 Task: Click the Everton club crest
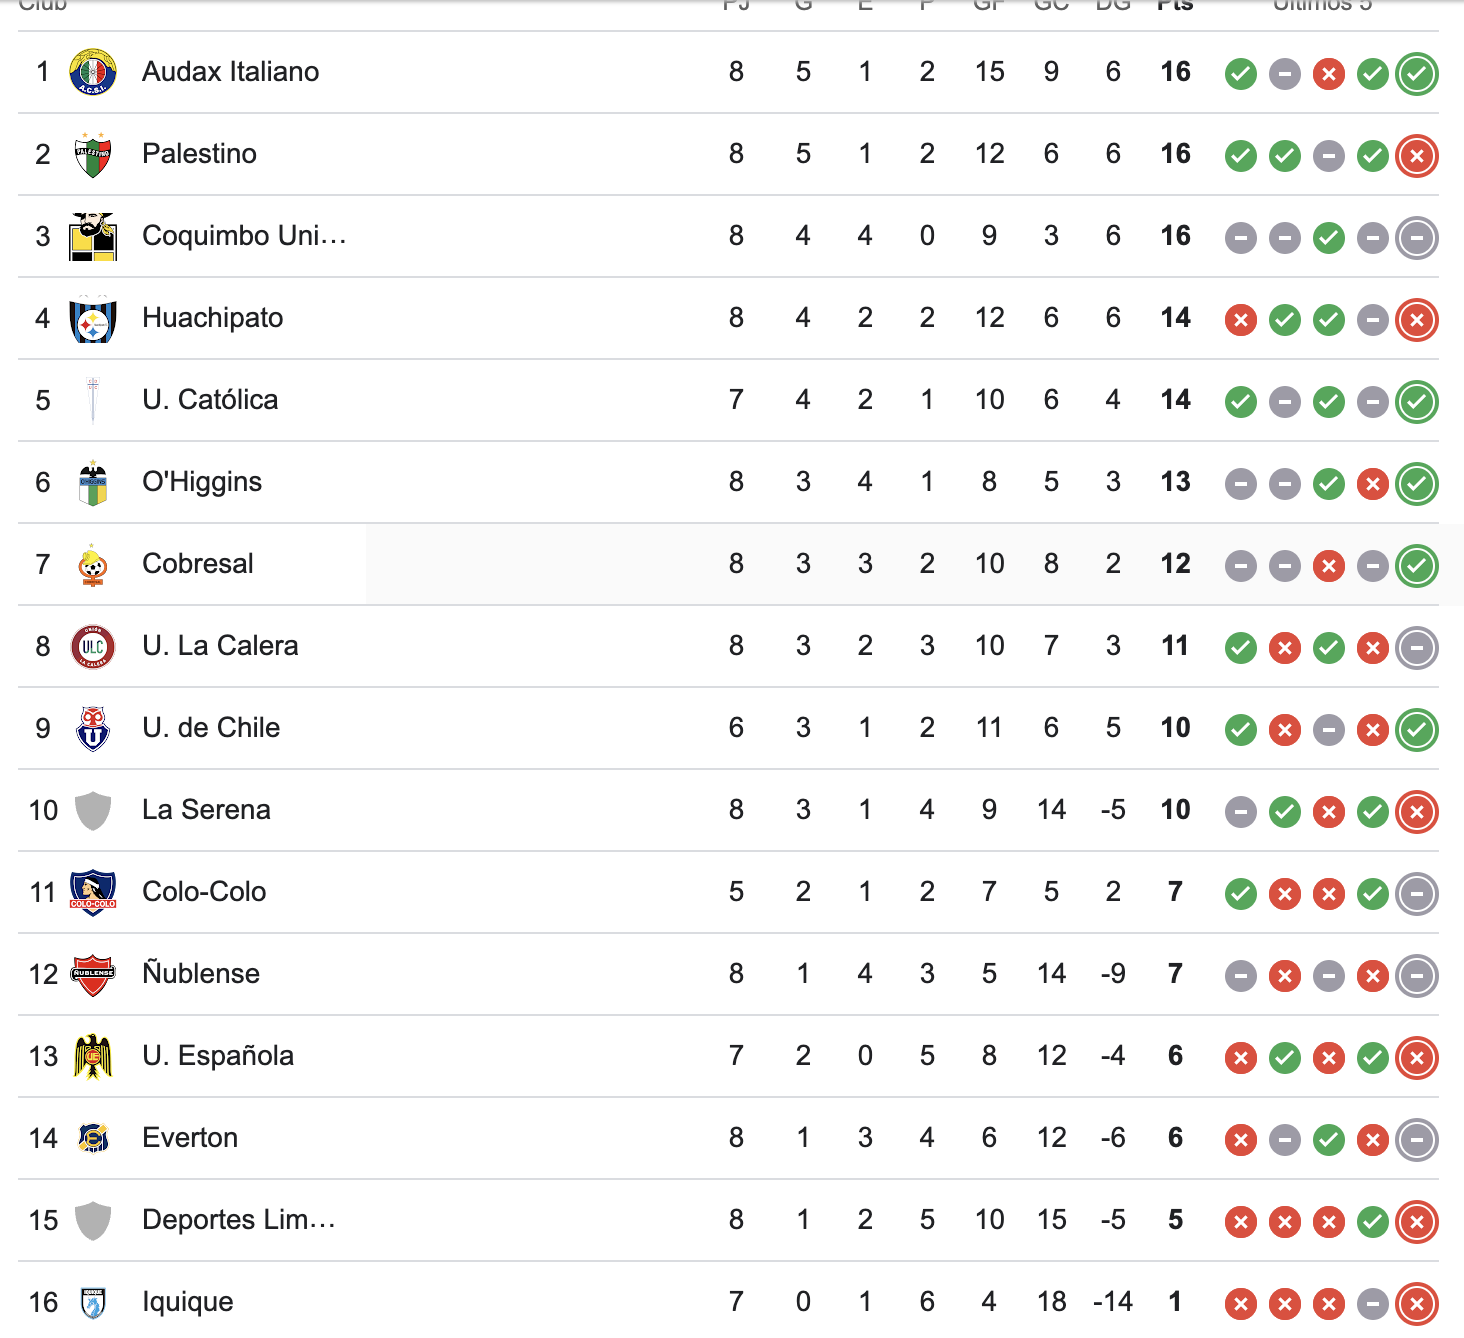(94, 1139)
